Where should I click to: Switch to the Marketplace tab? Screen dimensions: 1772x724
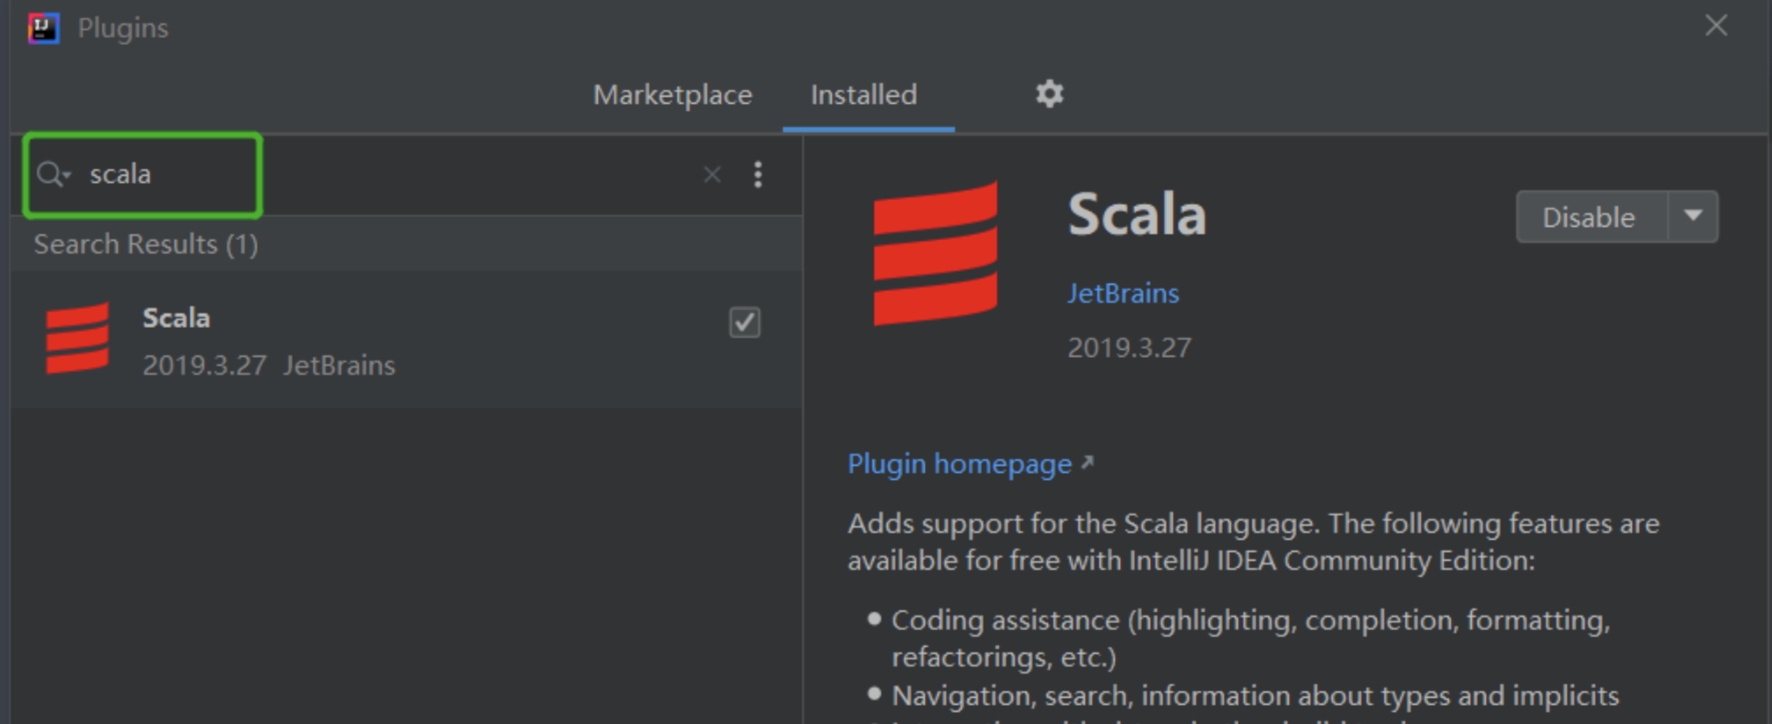click(672, 95)
